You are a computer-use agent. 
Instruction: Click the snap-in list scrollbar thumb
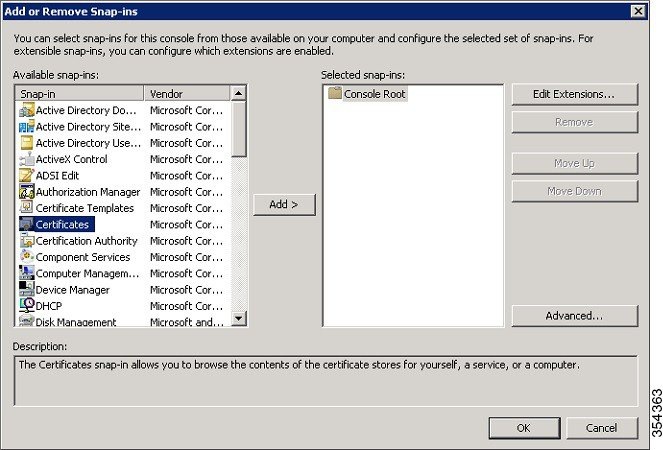point(239,129)
